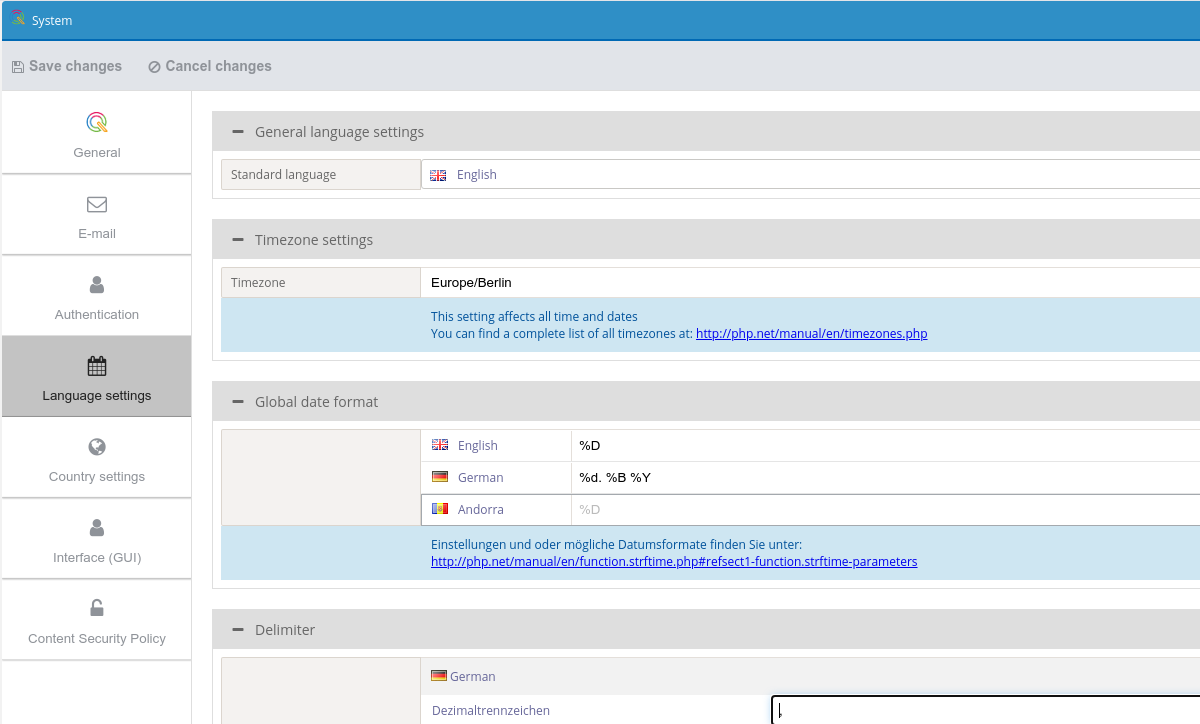Select Authentication person icon in sidebar
This screenshot has height=724, width=1200.
[97, 285]
